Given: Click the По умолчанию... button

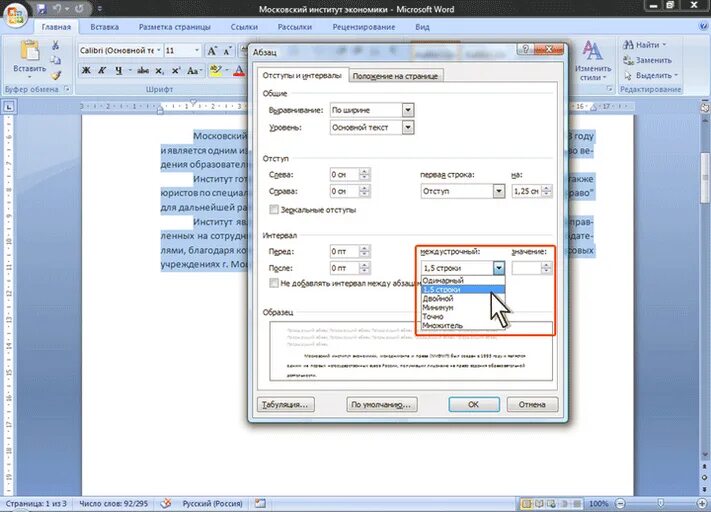Looking at the screenshot, I should pos(381,404).
